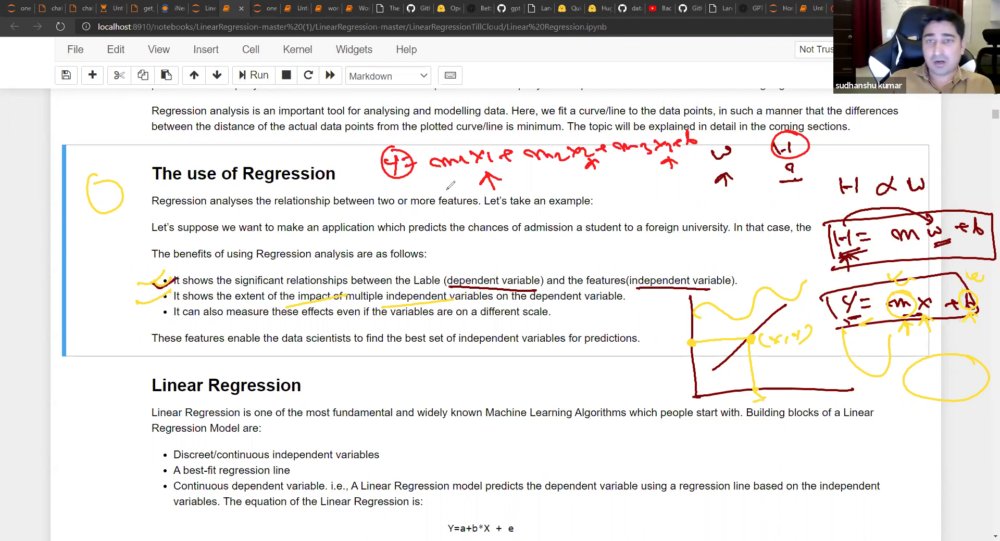Switch to the browser tab labeled 'Bet'
This screenshot has width=1000, height=541.
pos(480,8)
